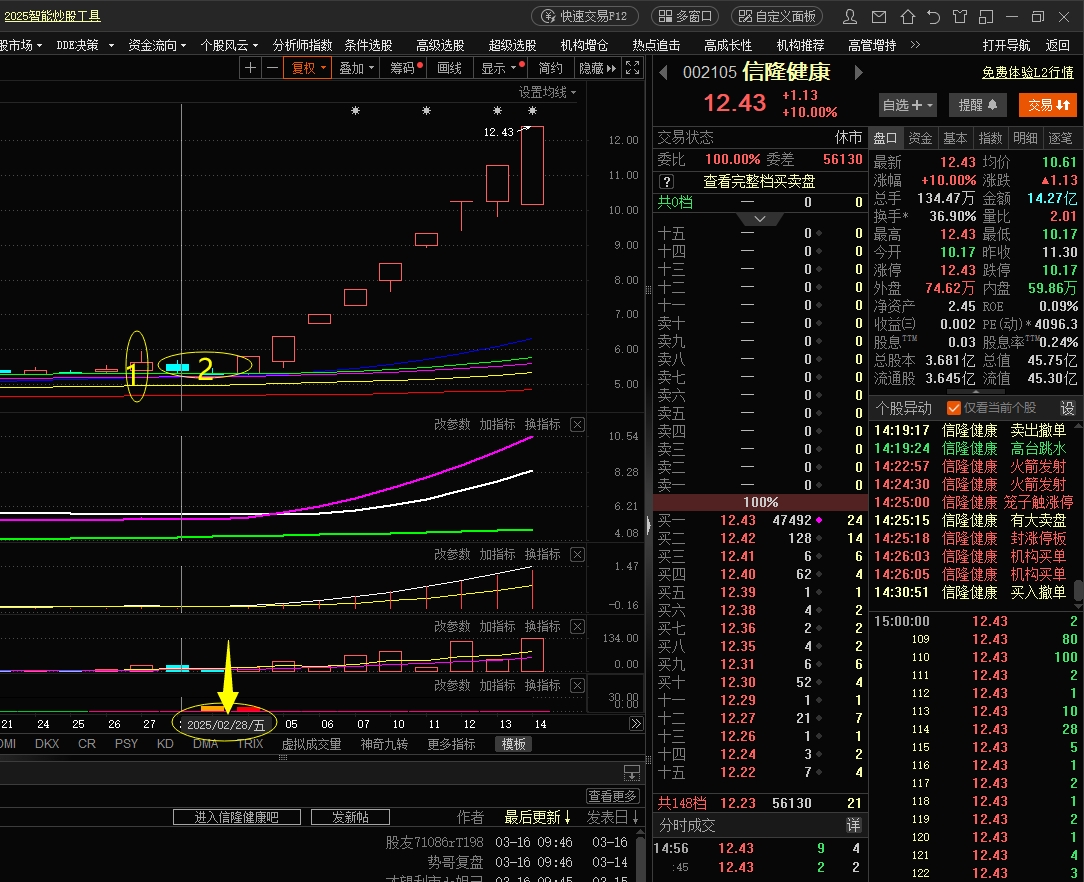Open 资金流向 menu dropdown

(157, 45)
